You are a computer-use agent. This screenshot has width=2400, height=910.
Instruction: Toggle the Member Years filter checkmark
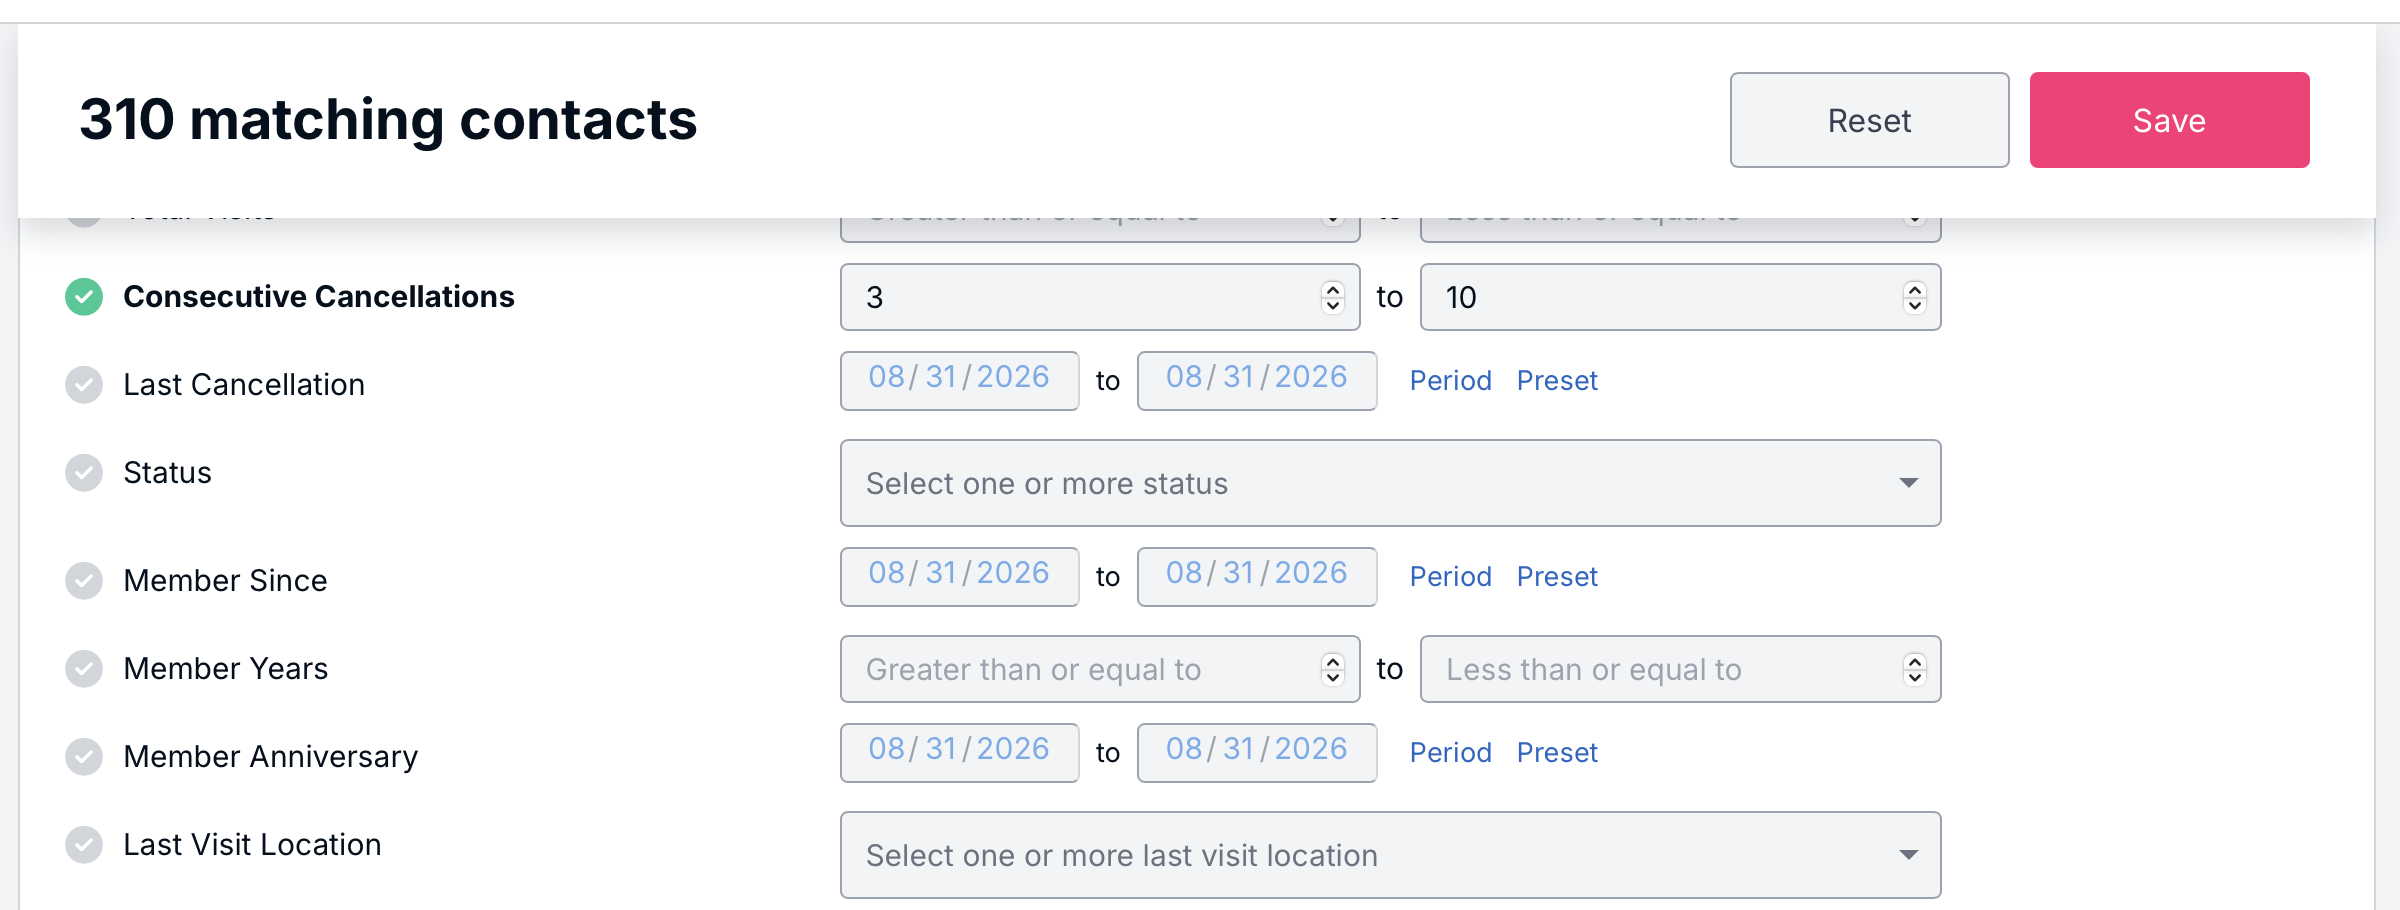84,669
